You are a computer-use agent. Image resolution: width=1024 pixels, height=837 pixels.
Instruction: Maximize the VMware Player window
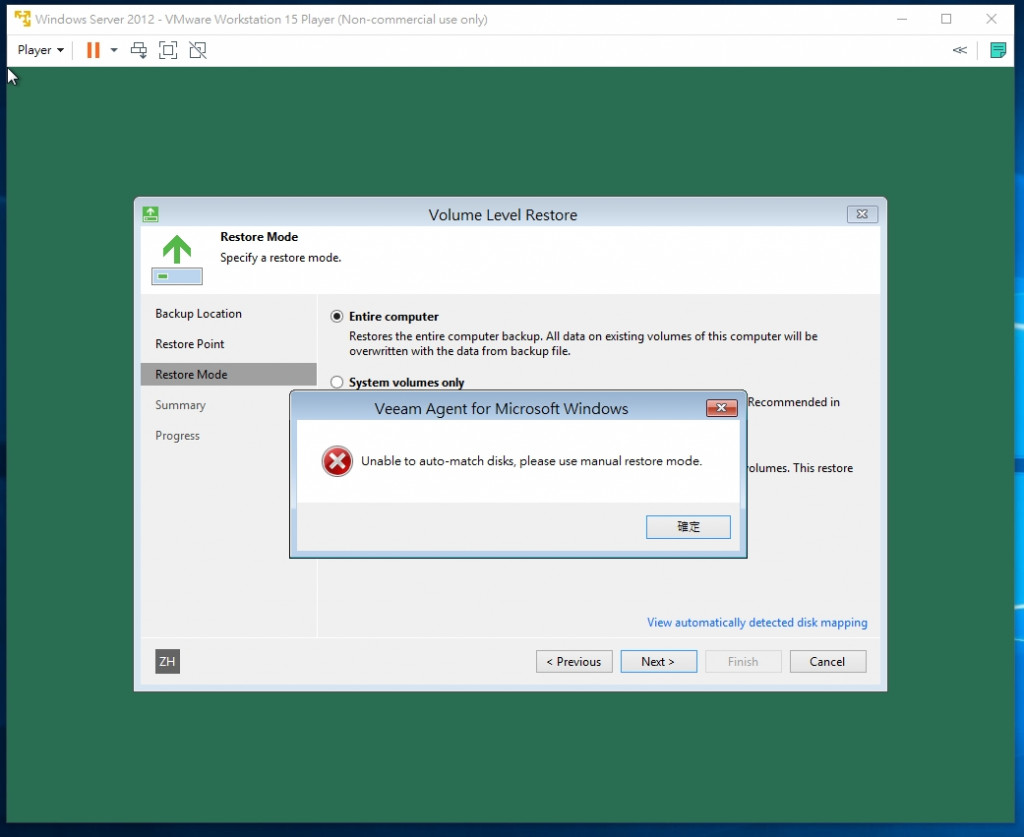[x=946, y=19]
